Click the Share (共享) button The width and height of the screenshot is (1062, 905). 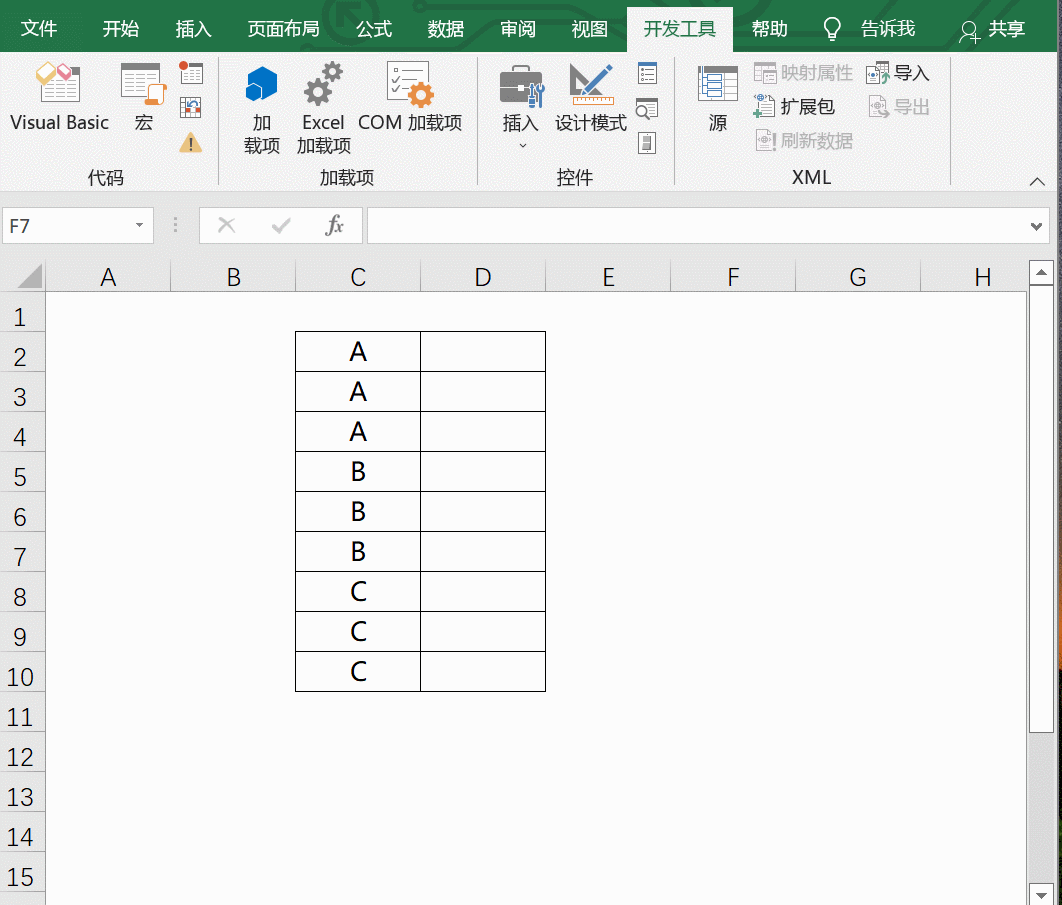[992, 30]
